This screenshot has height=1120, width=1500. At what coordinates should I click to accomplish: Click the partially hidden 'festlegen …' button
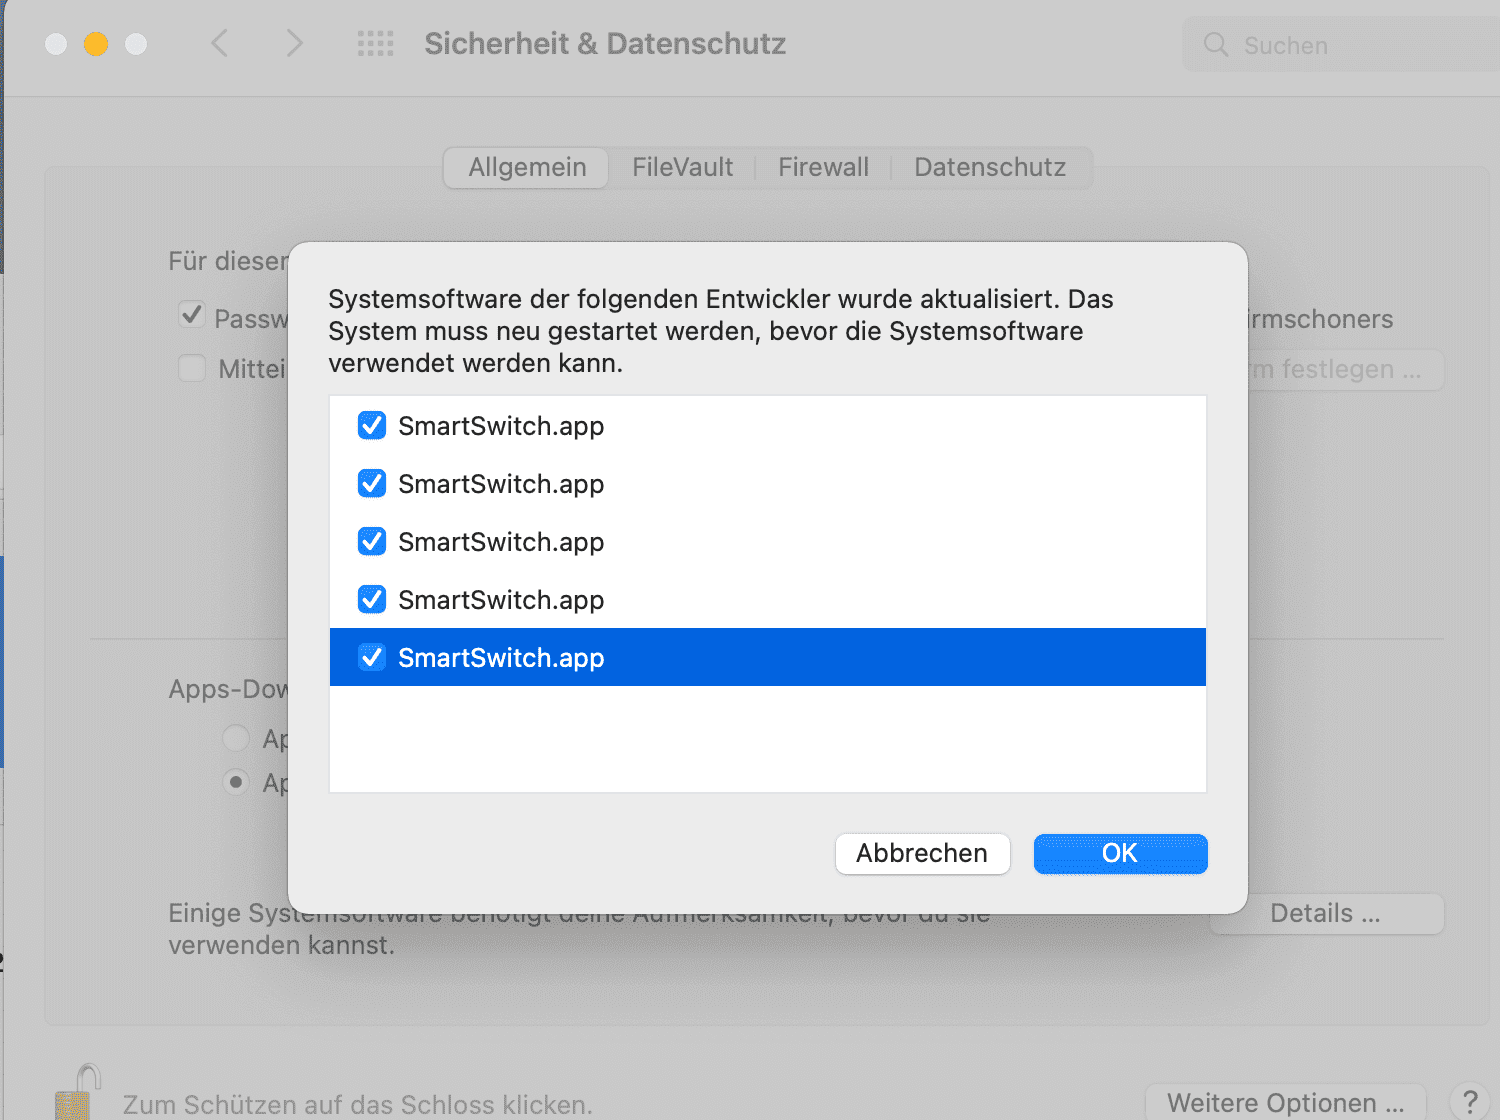point(1345,369)
